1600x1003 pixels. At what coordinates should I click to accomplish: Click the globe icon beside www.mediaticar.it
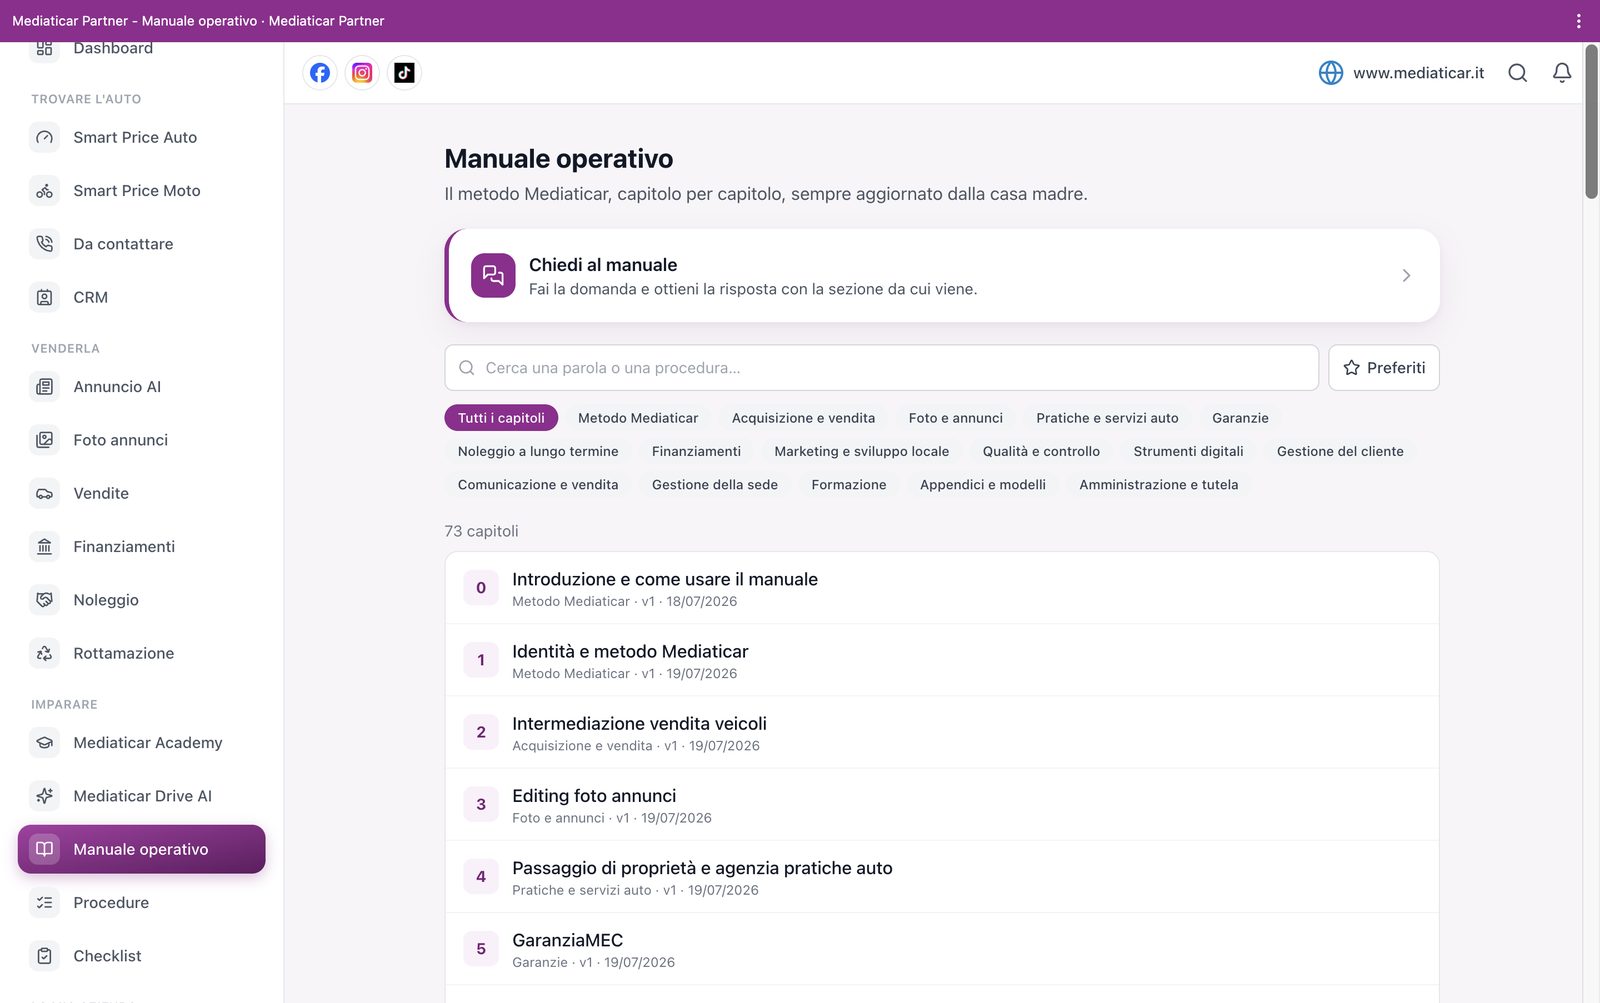pyautogui.click(x=1331, y=73)
